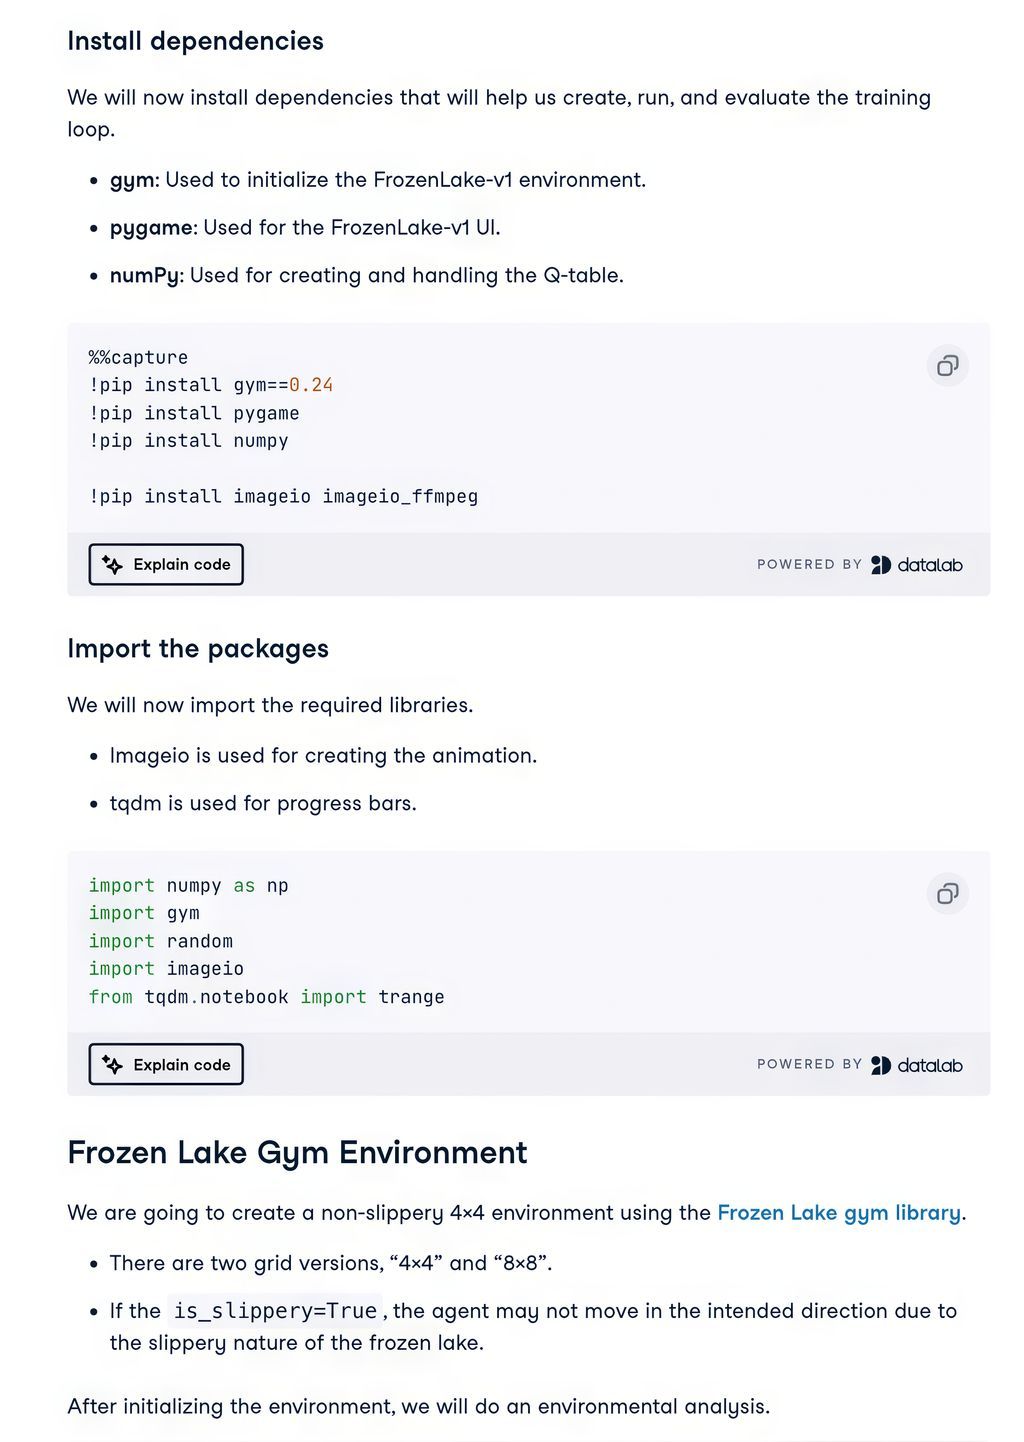
Task: Copy the pip install code block
Action: 947,366
